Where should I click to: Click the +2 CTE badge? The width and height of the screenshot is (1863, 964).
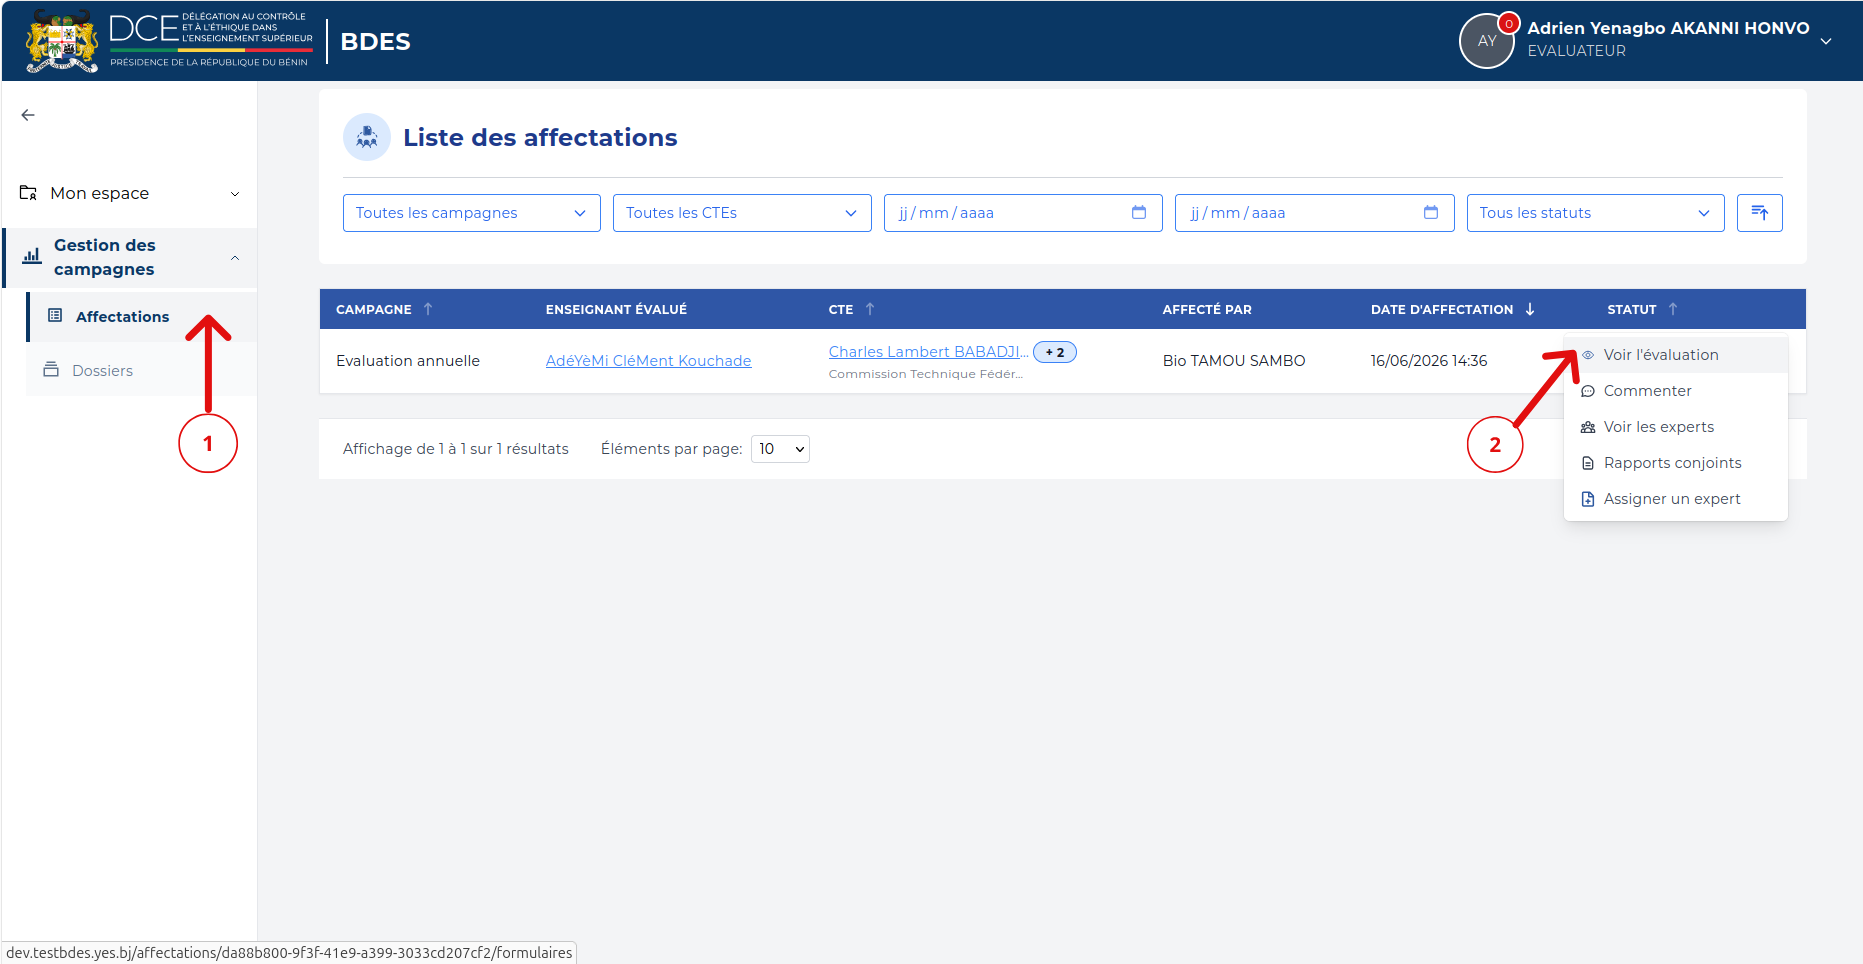point(1055,352)
